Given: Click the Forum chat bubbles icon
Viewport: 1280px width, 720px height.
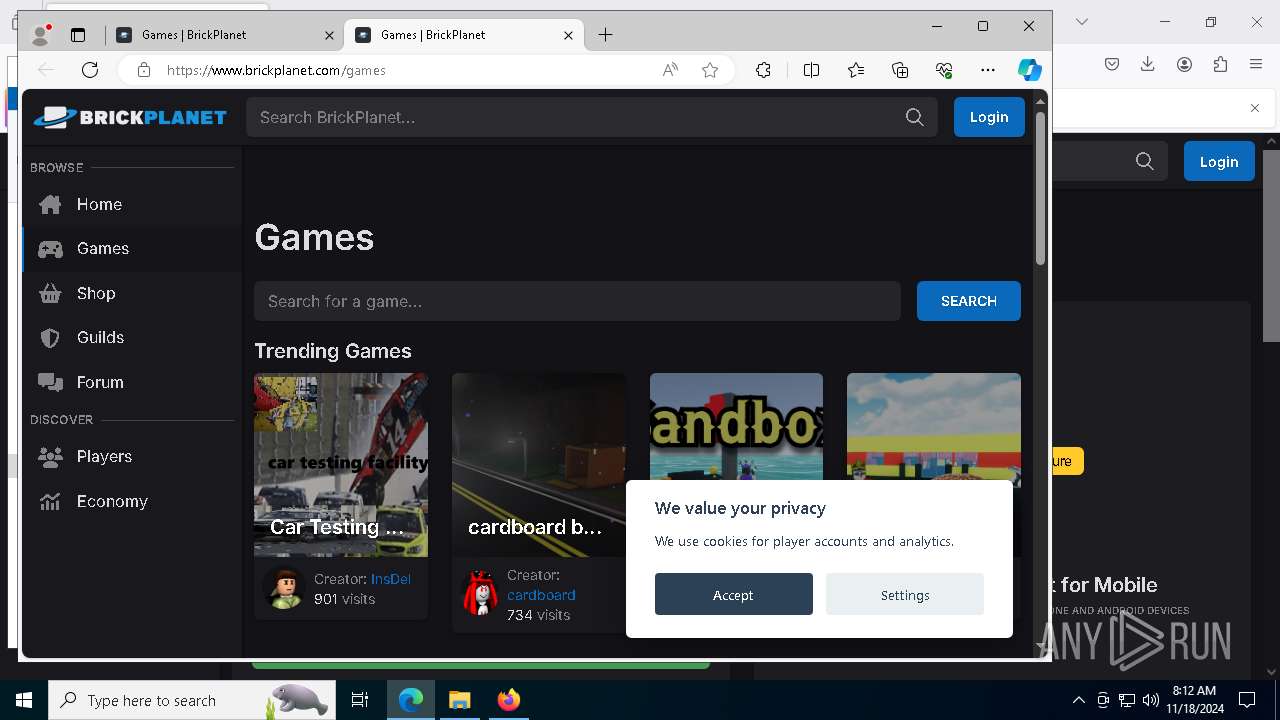Looking at the screenshot, I should [x=50, y=382].
